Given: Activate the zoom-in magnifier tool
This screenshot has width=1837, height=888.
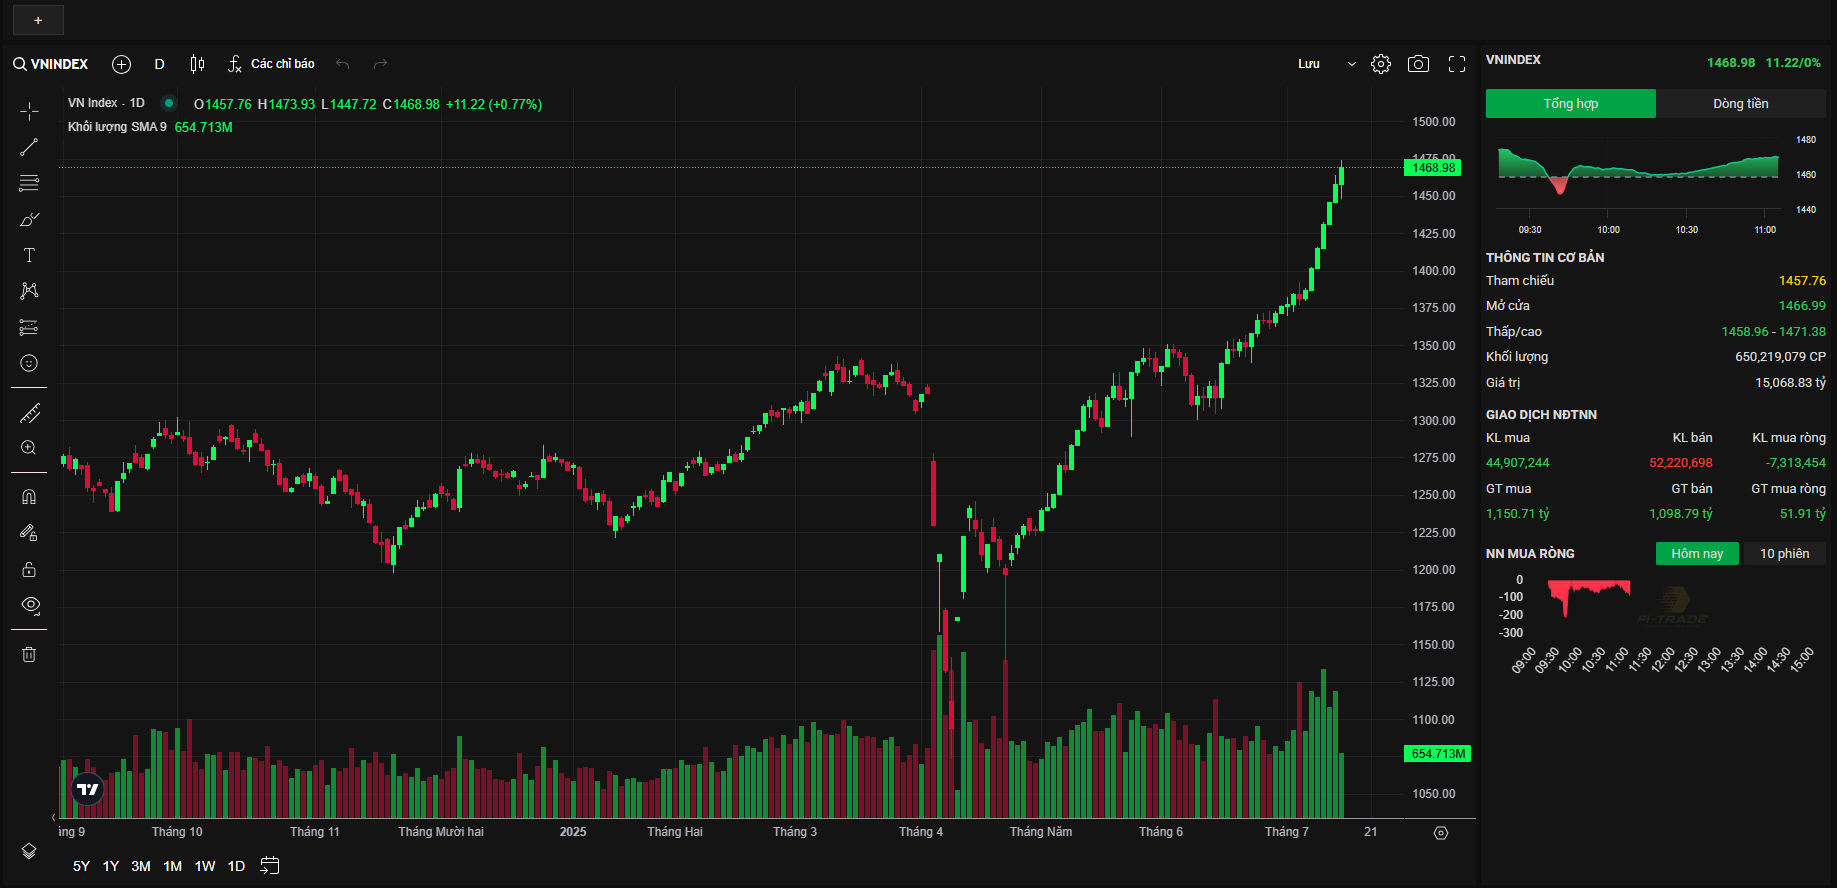Looking at the screenshot, I should pos(29,448).
